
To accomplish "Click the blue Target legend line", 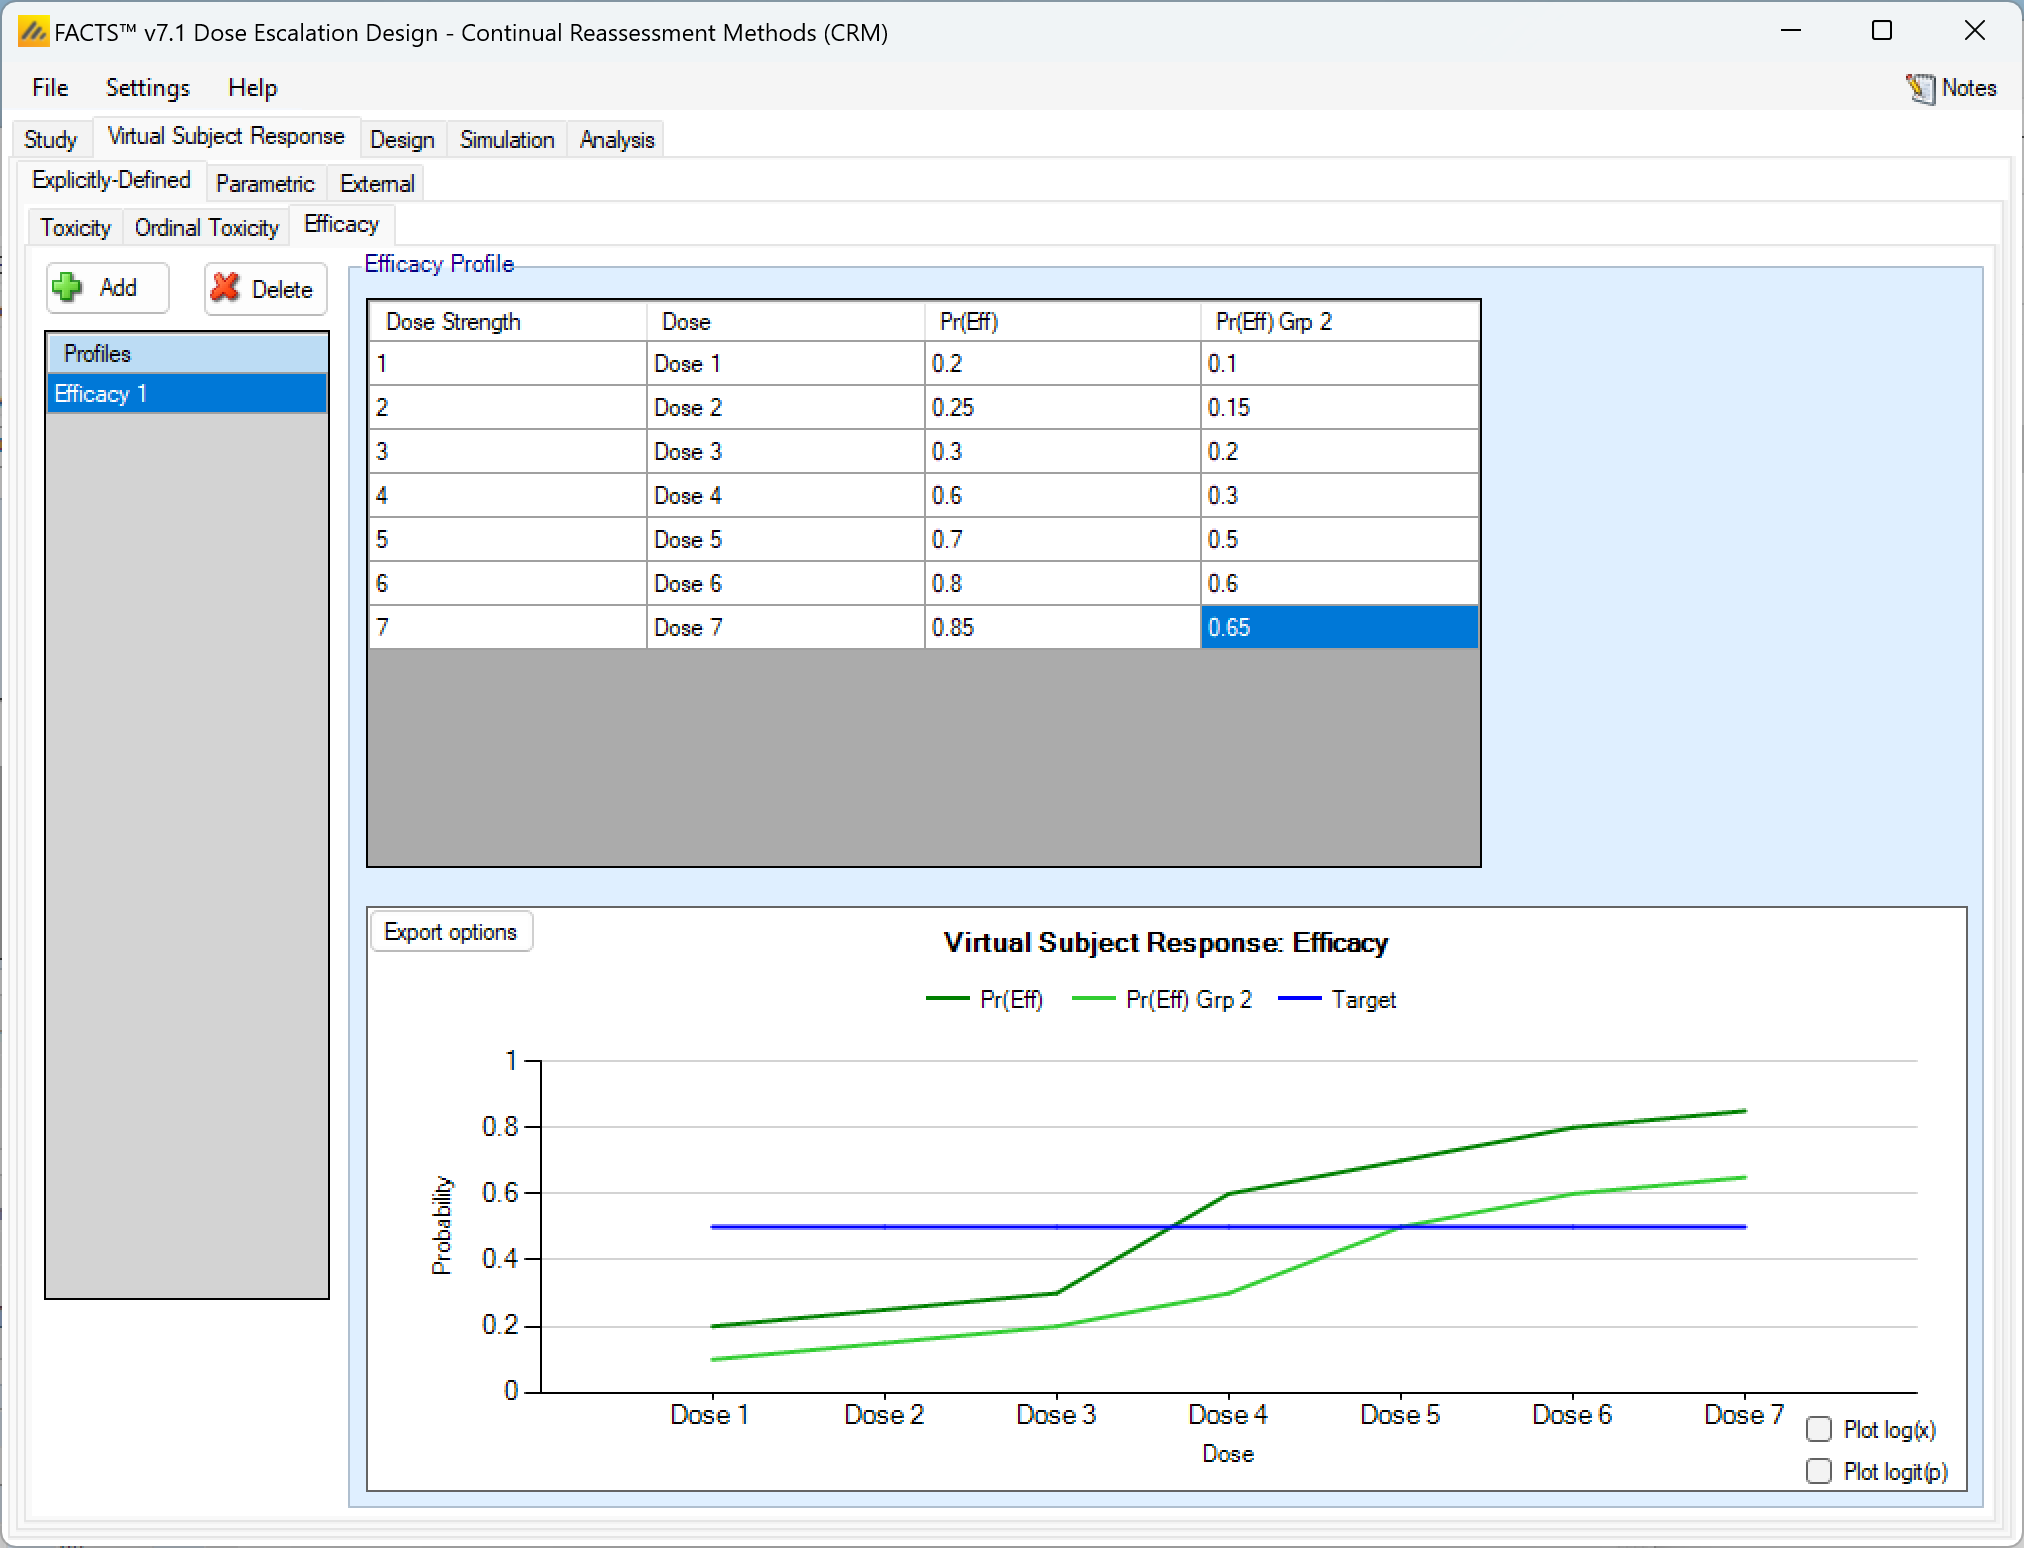I will (x=1299, y=999).
